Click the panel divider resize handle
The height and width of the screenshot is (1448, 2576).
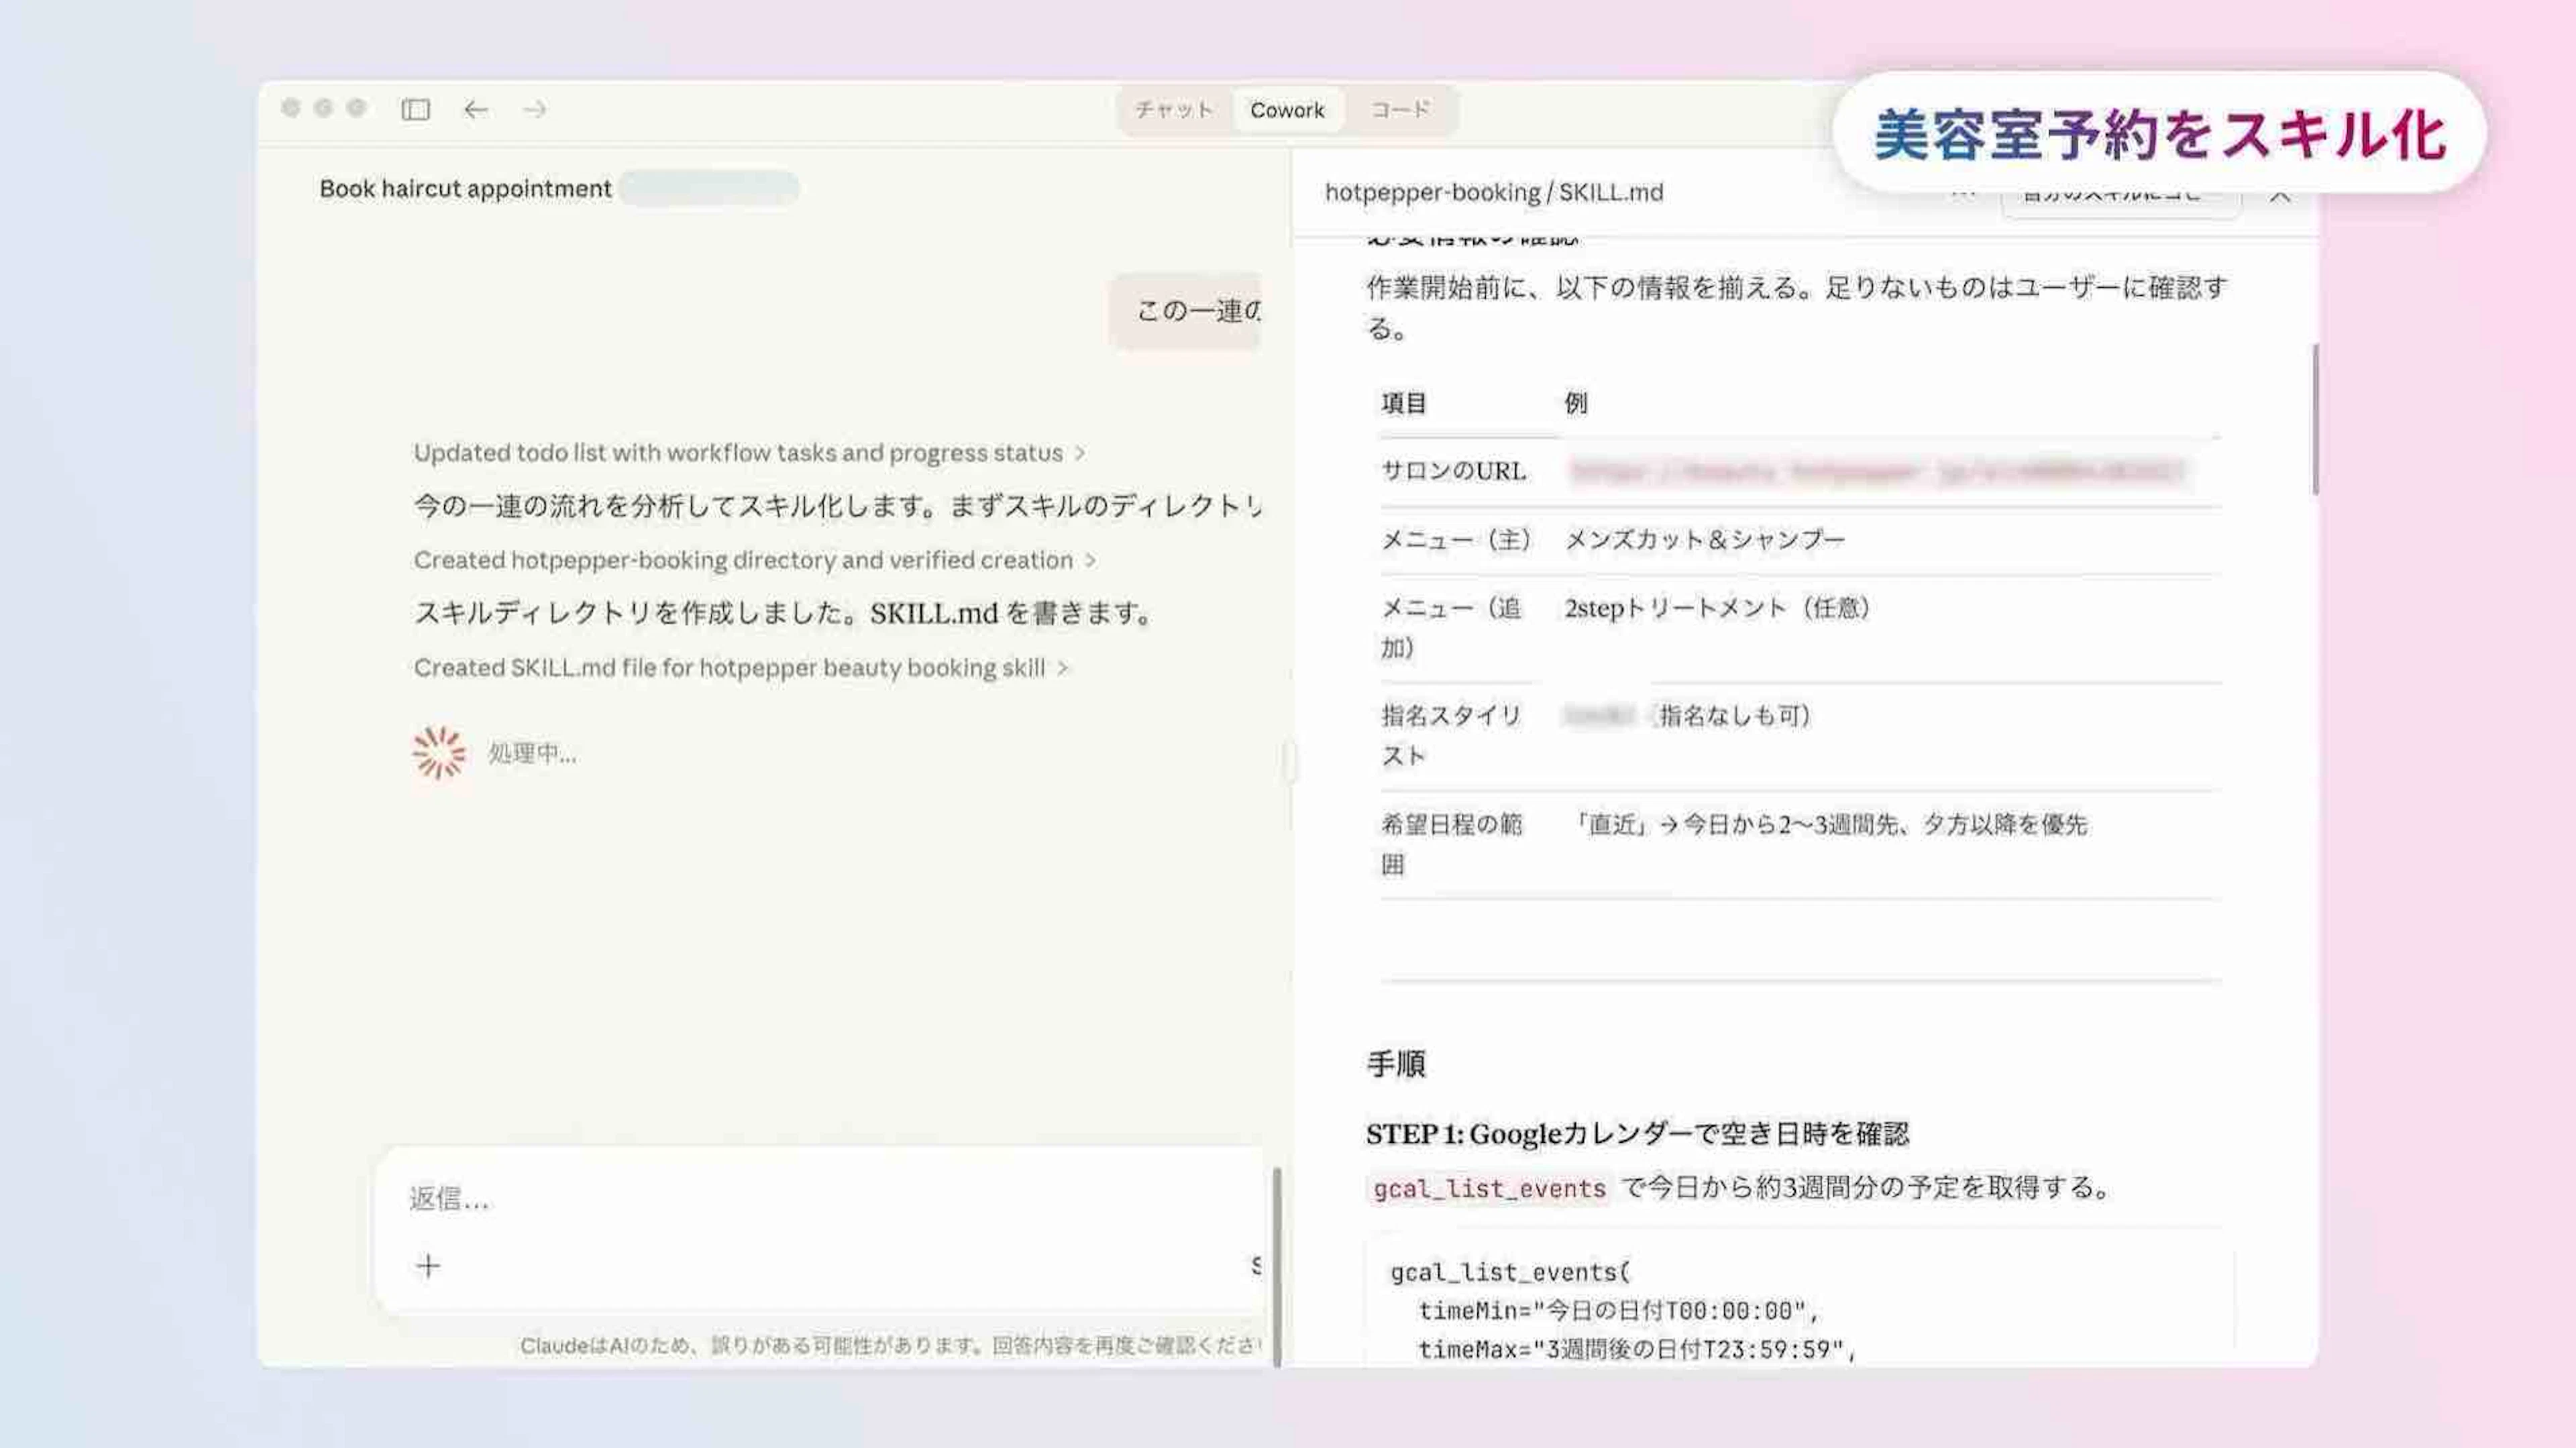click(1290, 762)
